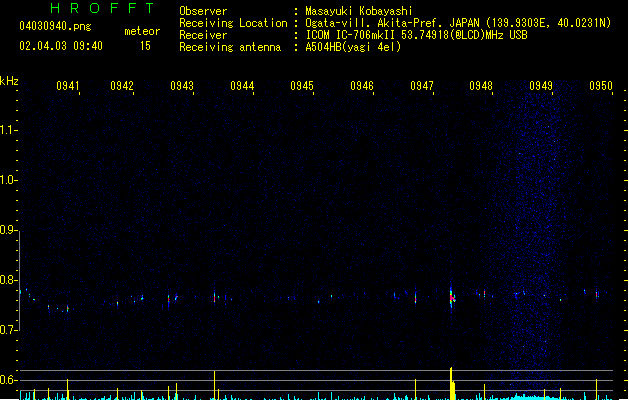Screen dimensions: 629x400
Task: Click the 0.9 kHz axis label
Action: pyautogui.click(x=7, y=230)
